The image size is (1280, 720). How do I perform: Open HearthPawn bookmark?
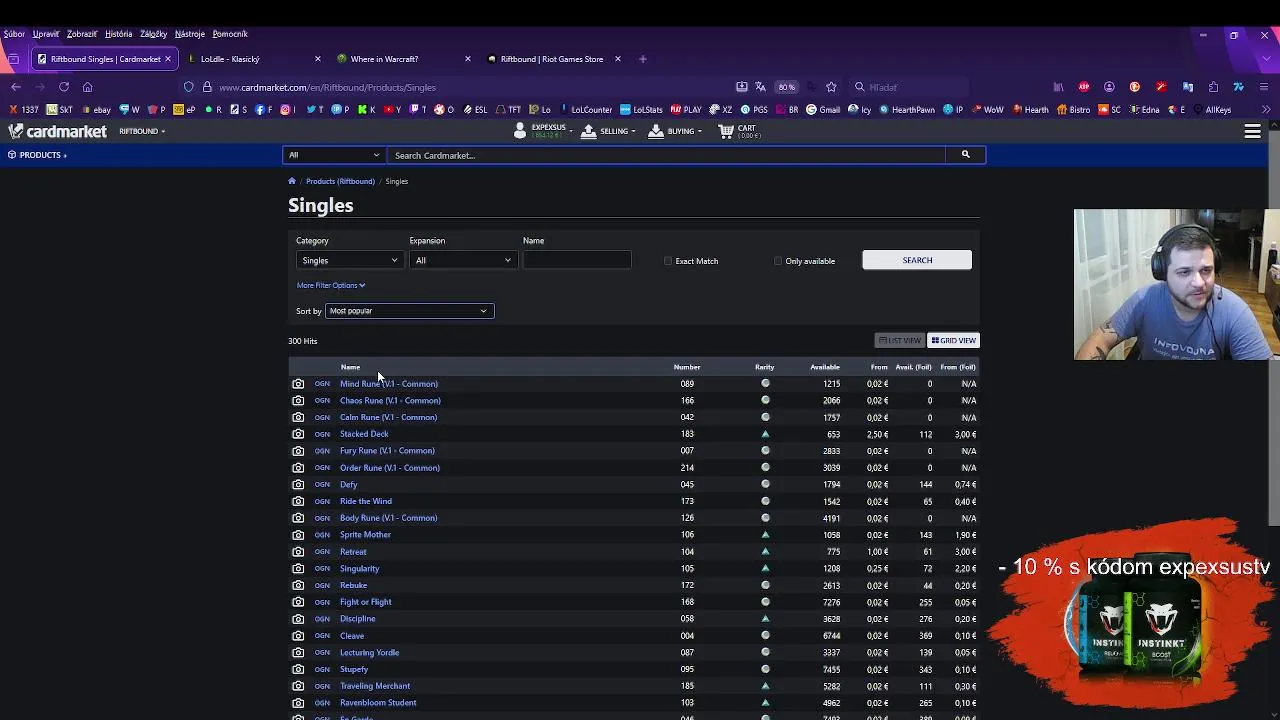click(x=905, y=110)
